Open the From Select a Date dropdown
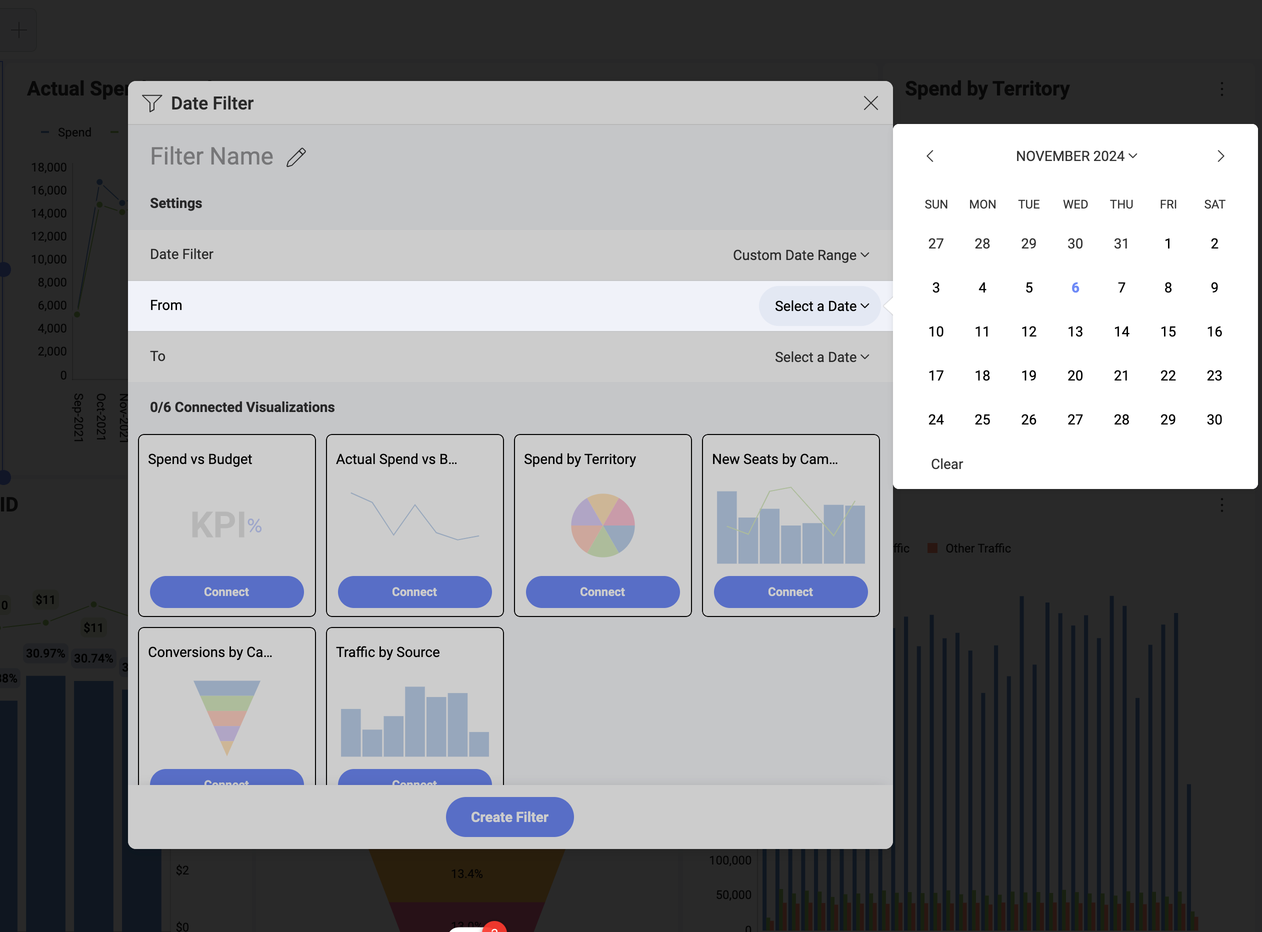This screenshot has width=1262, height=932. (821, 306)
